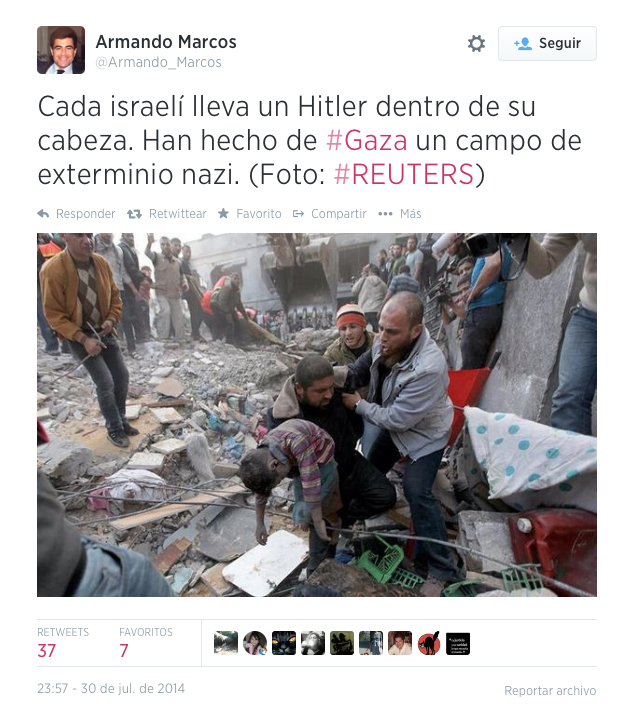Click the black text-square last avatar

pyautogui.click(x=458, y=643)
